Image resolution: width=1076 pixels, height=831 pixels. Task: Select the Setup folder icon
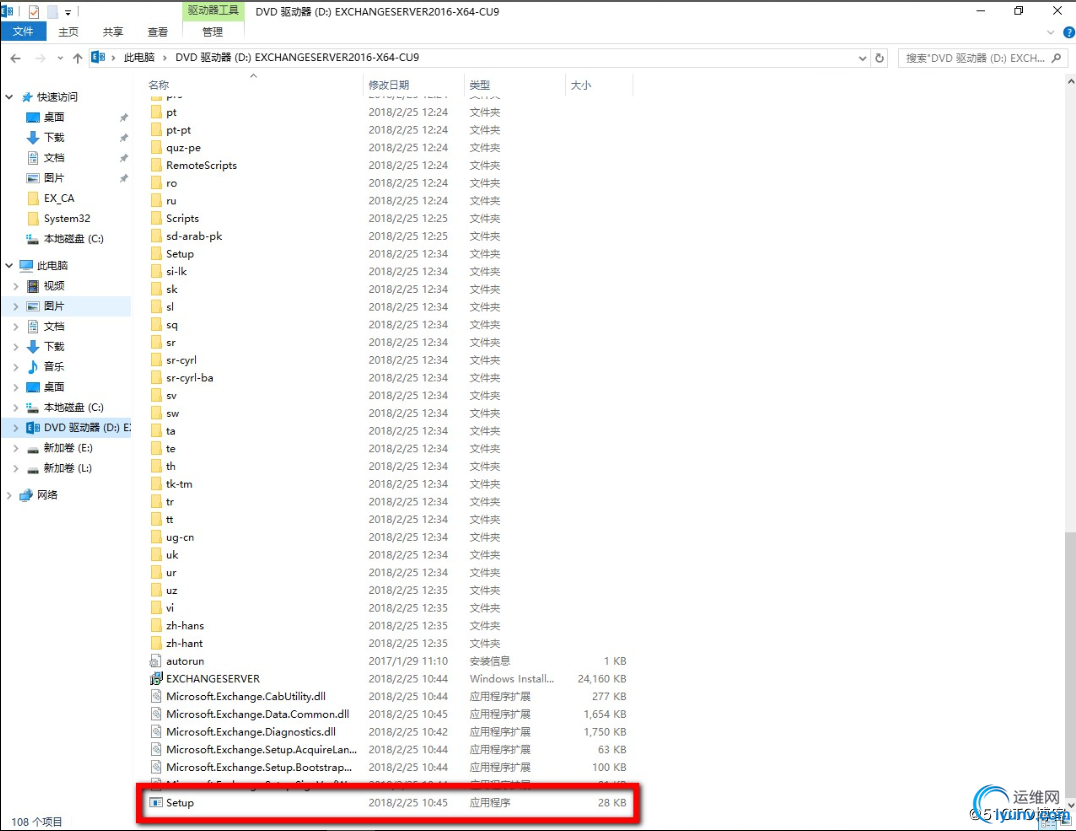[156, 254]
